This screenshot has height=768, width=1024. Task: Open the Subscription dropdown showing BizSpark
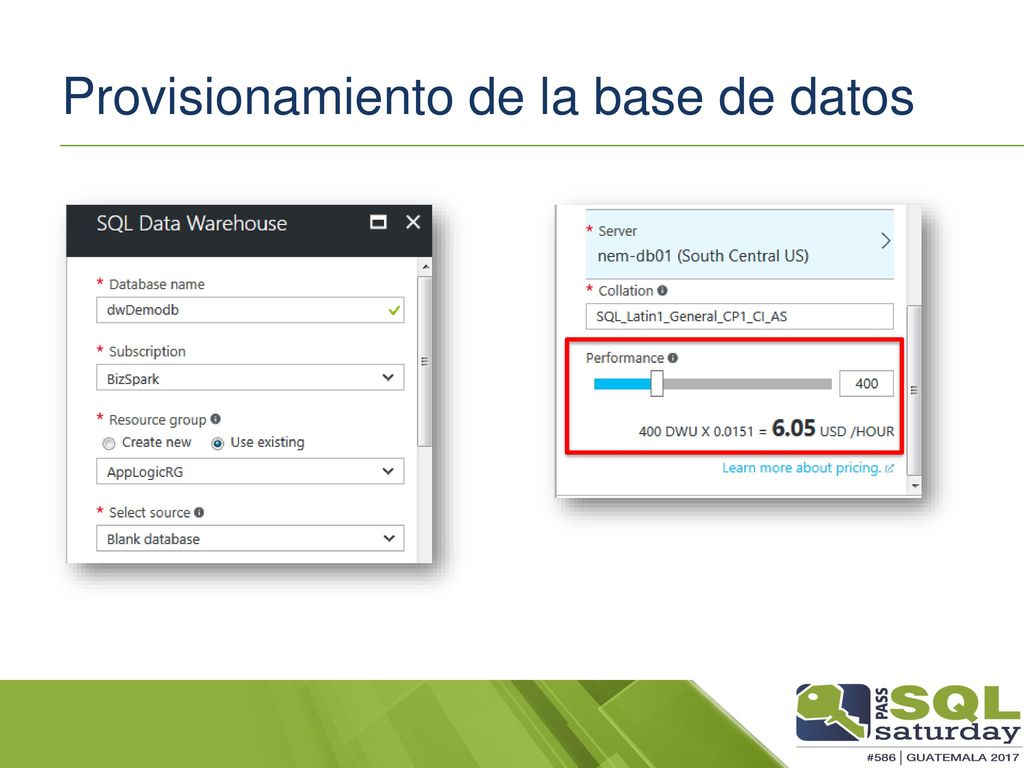point(250,377)
